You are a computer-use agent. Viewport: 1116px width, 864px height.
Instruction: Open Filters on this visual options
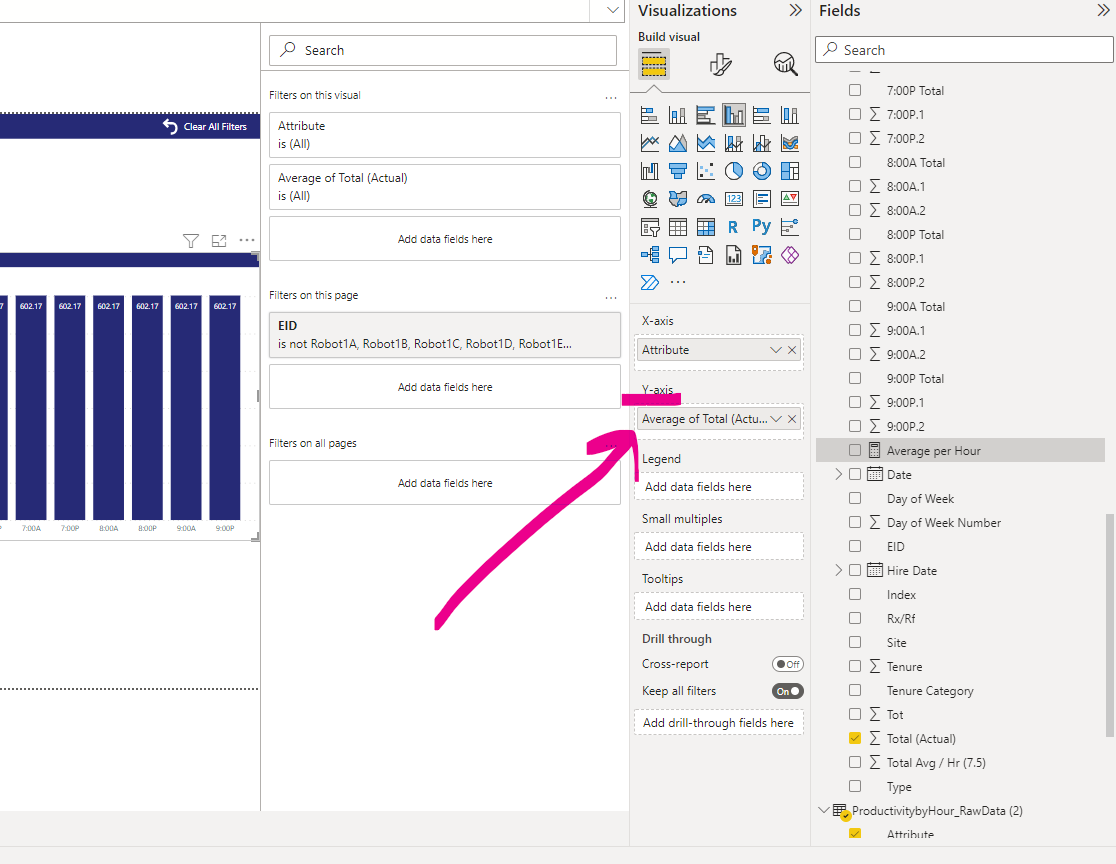(x=611, y=98)
